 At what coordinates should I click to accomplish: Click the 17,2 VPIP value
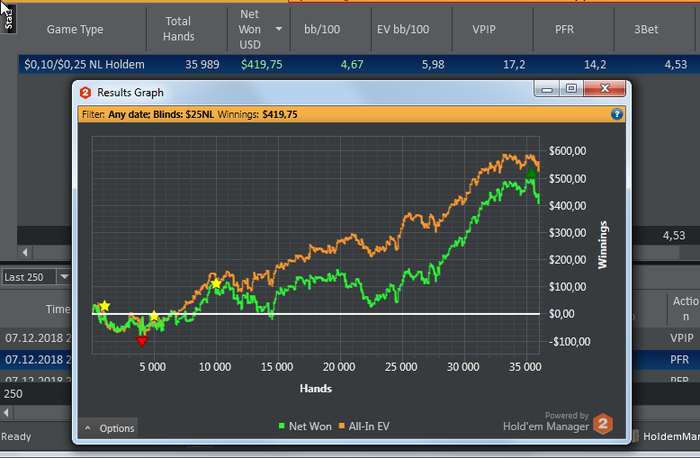(x=514, y=65)
